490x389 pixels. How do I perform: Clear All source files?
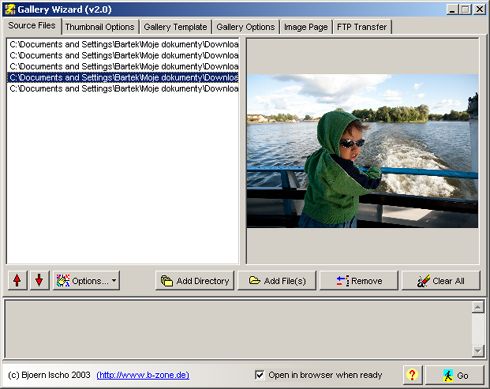(441, 281)
